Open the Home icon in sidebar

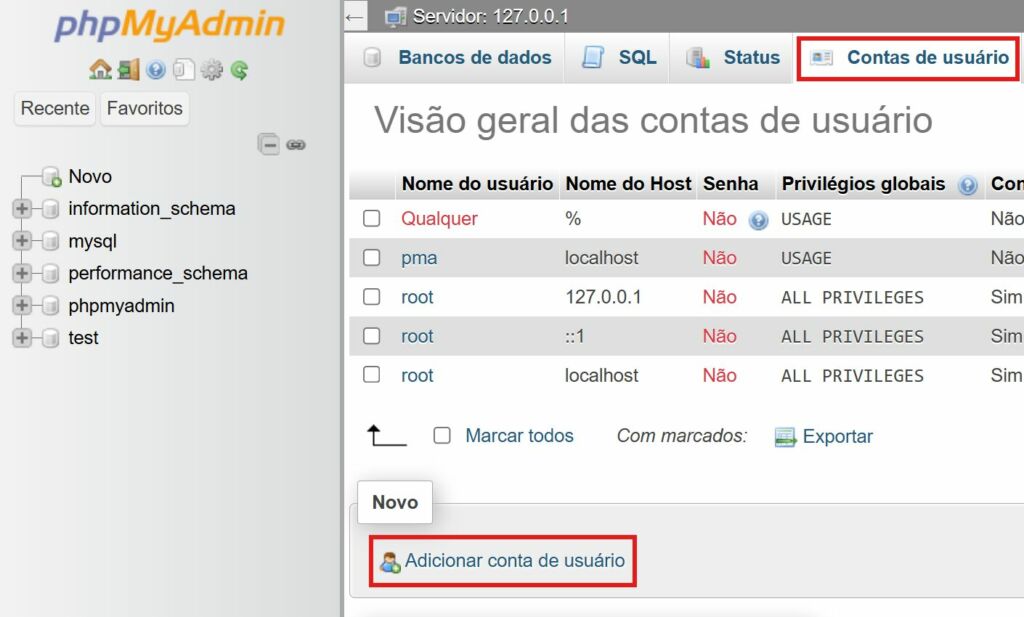click(x=100, y=69)
